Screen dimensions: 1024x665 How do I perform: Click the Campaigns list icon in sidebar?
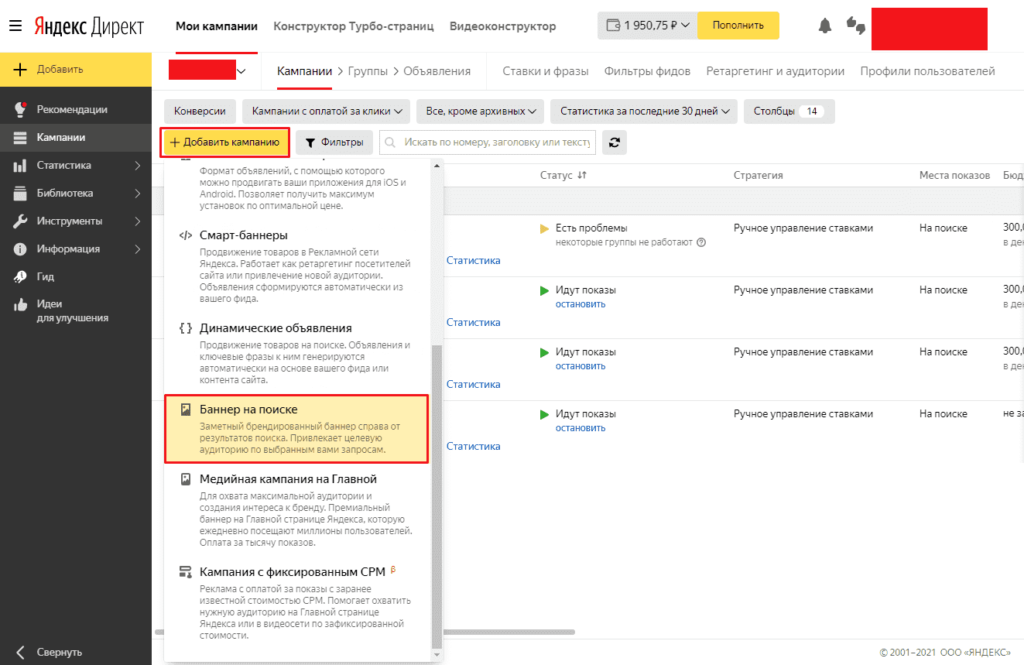[20, 137]
